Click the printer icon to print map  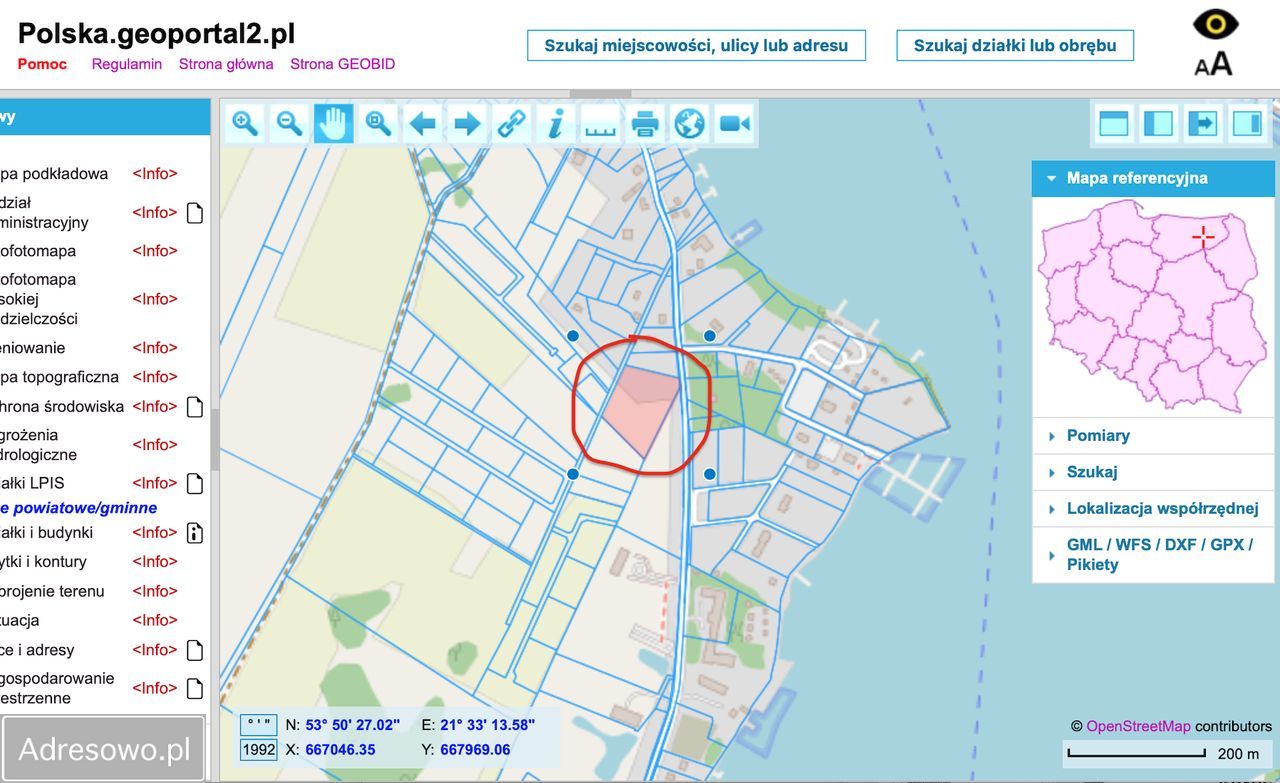(x=645, y=123)
